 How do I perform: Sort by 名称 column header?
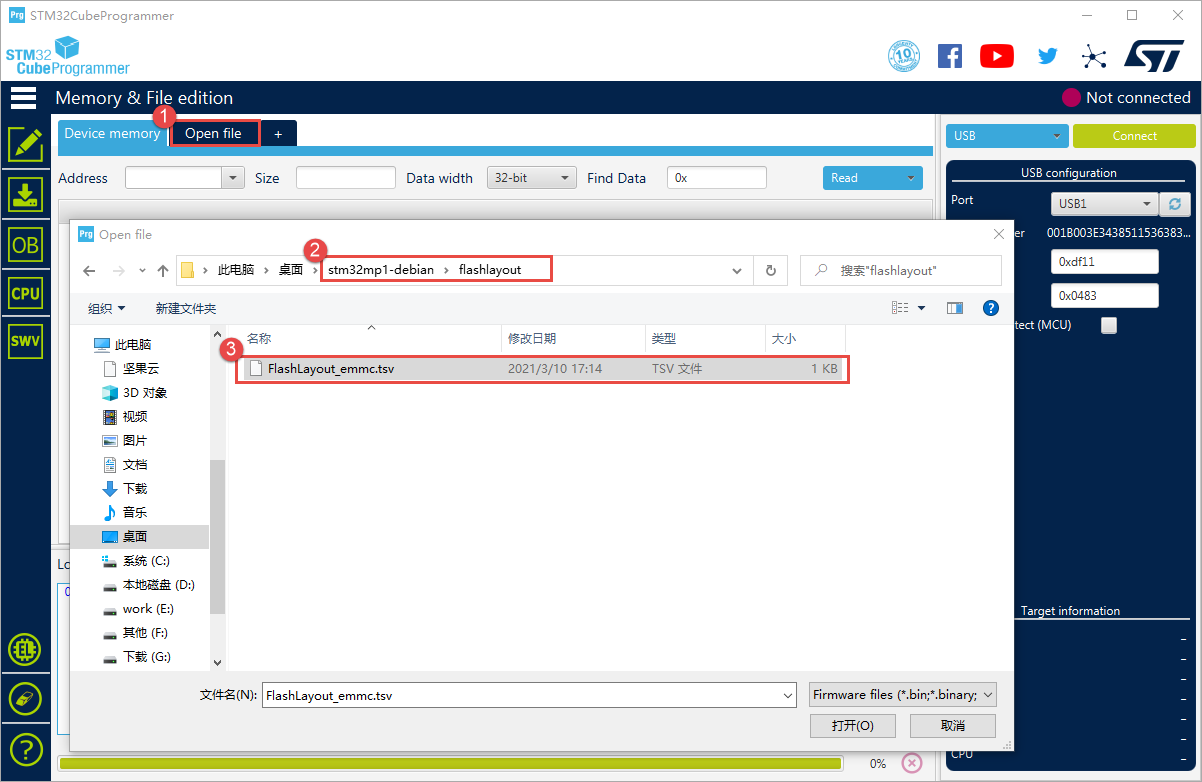369,339
